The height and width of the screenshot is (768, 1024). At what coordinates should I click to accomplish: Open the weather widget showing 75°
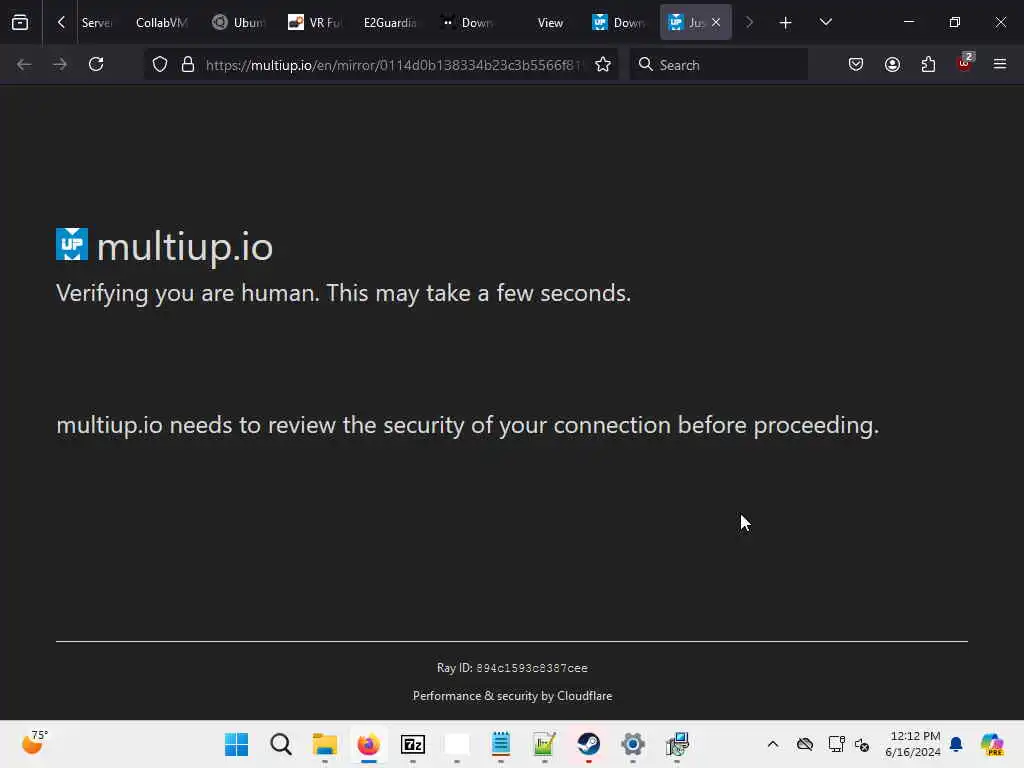click(34, 743)
